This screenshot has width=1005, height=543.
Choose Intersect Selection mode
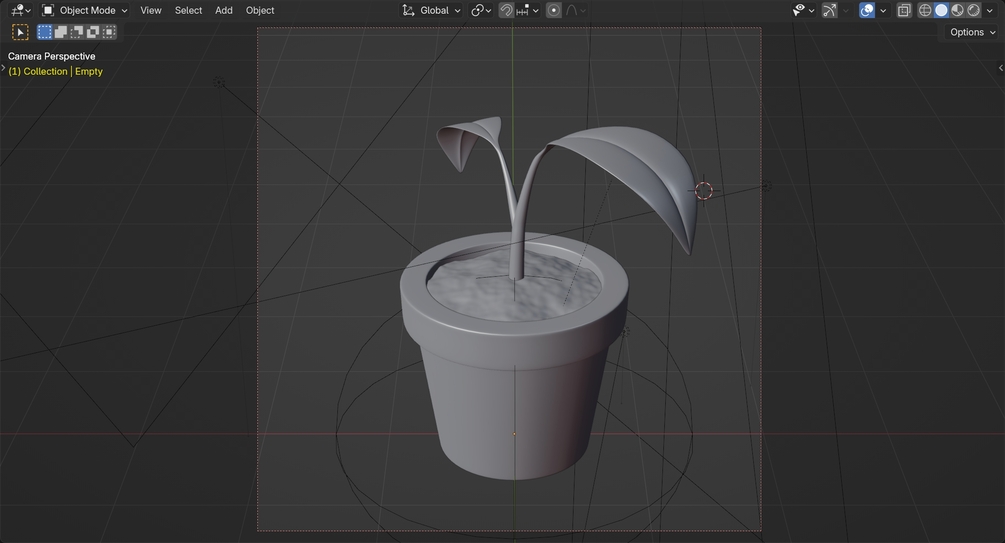pyautogui.click(x=109, y=32)
